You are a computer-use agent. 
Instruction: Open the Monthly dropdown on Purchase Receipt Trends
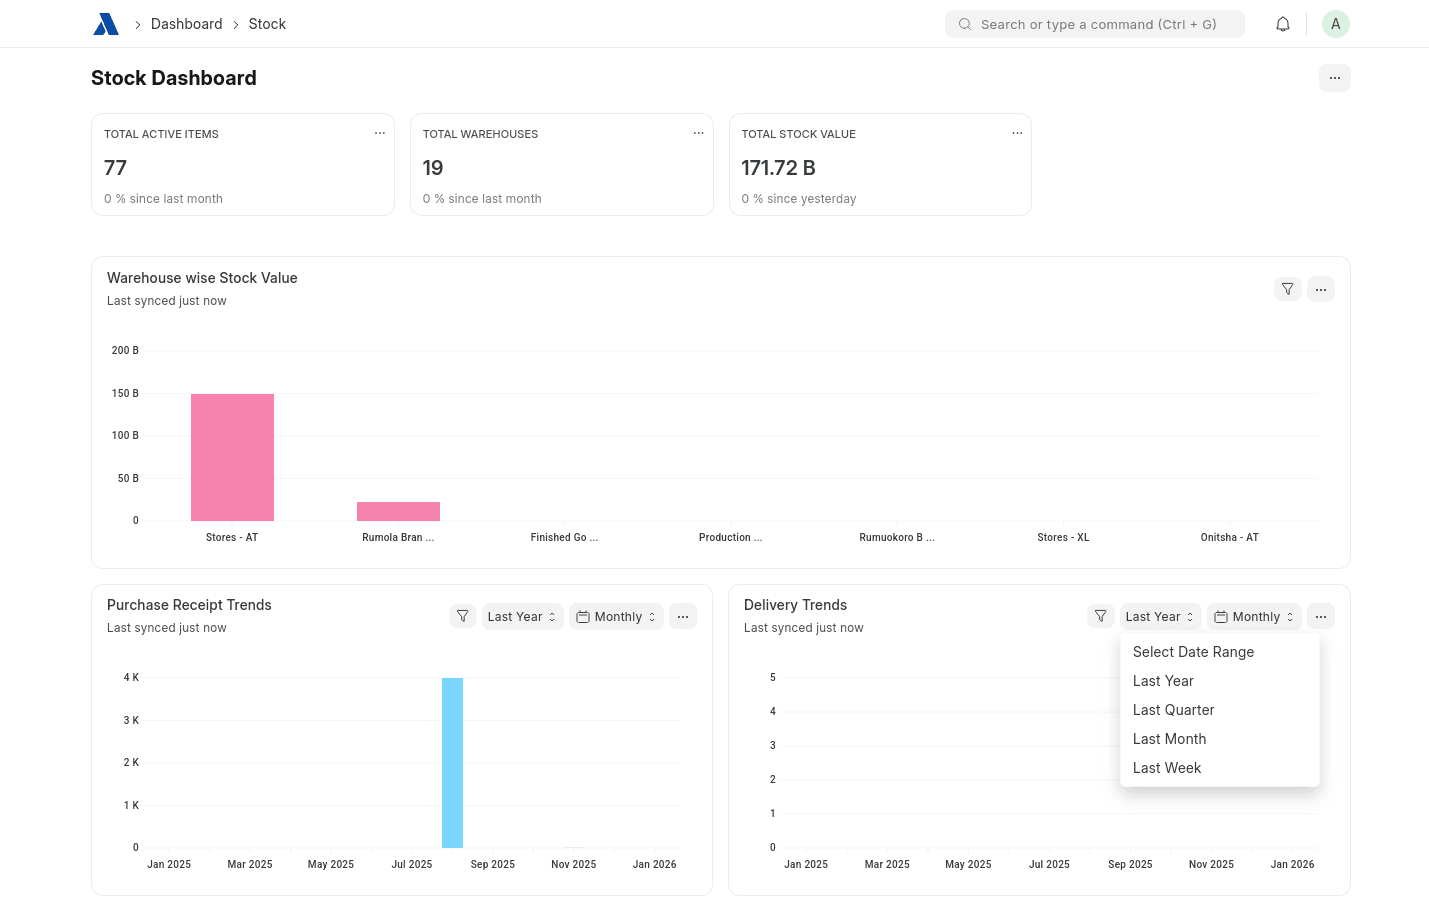point(616,616)
